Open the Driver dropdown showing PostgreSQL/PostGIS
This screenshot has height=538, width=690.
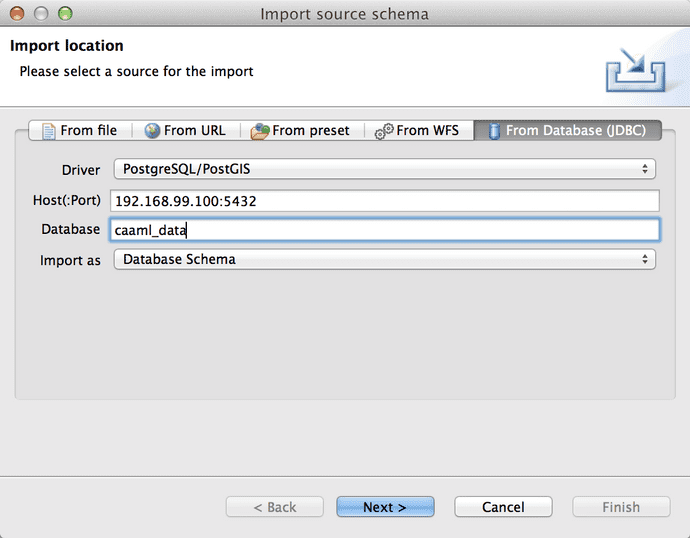[x=384, y=169]
